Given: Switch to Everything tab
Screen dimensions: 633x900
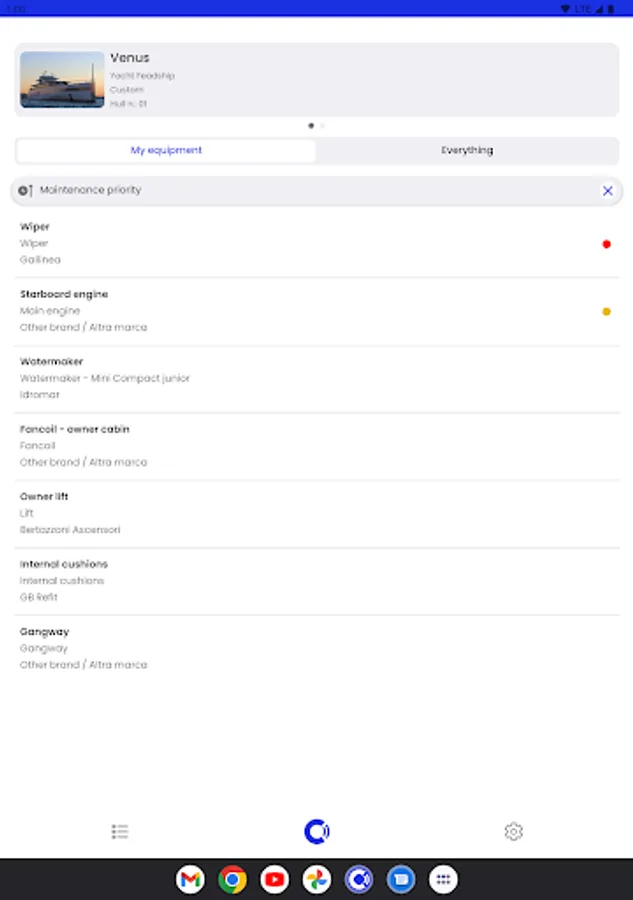Looking at the screenshot, I should click(x=467, y=151).
